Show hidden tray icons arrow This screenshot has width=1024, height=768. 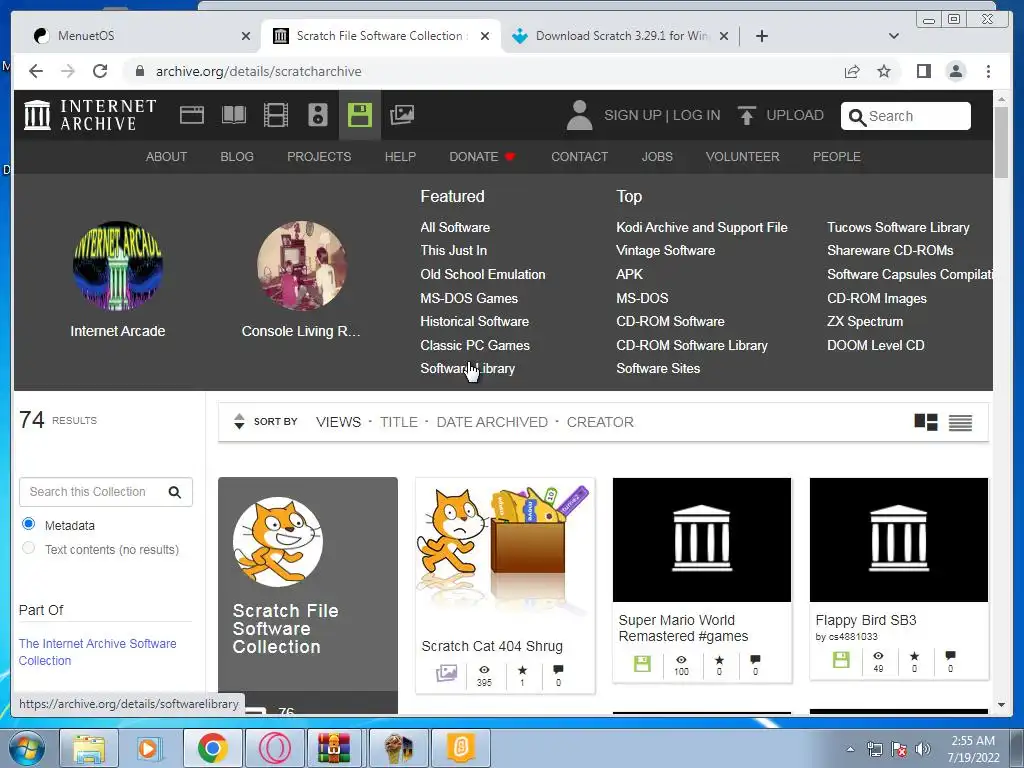pos(850,750)
